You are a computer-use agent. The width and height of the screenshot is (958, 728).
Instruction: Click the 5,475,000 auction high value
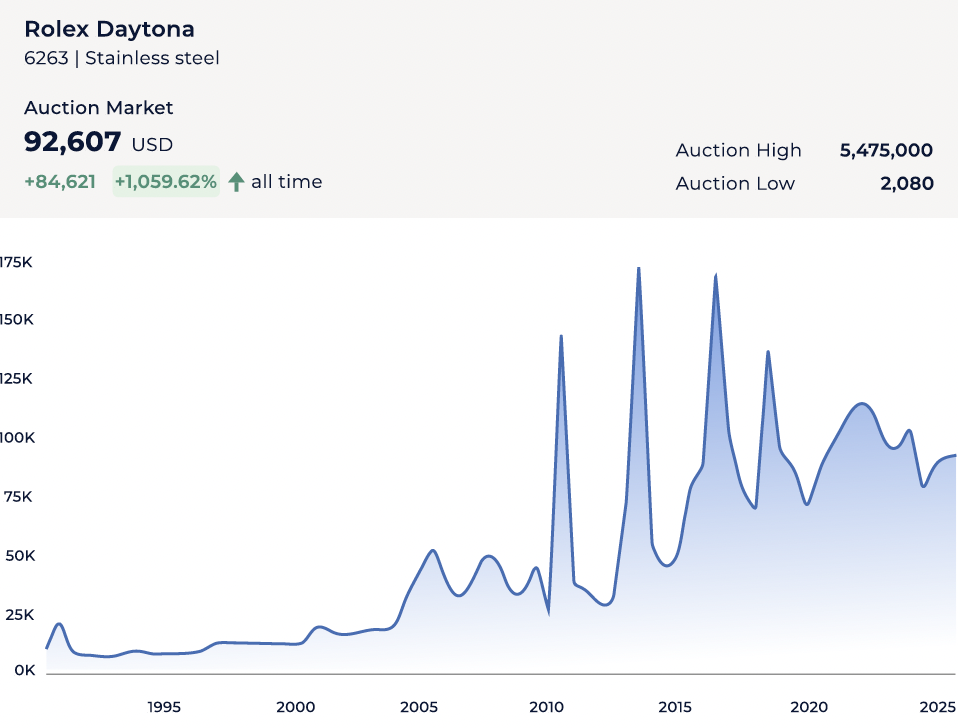[886, 150]
